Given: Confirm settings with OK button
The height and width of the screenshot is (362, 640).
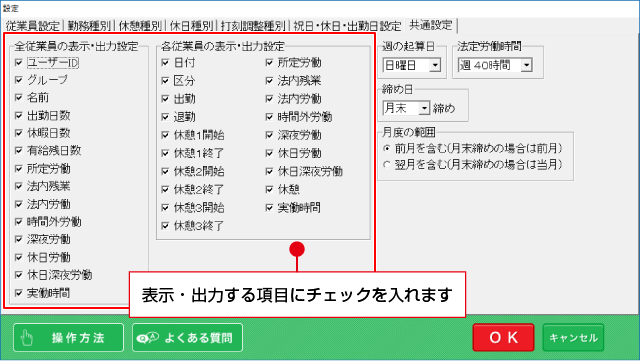Looking at the screenshot, I should click(x=503, y=338).
